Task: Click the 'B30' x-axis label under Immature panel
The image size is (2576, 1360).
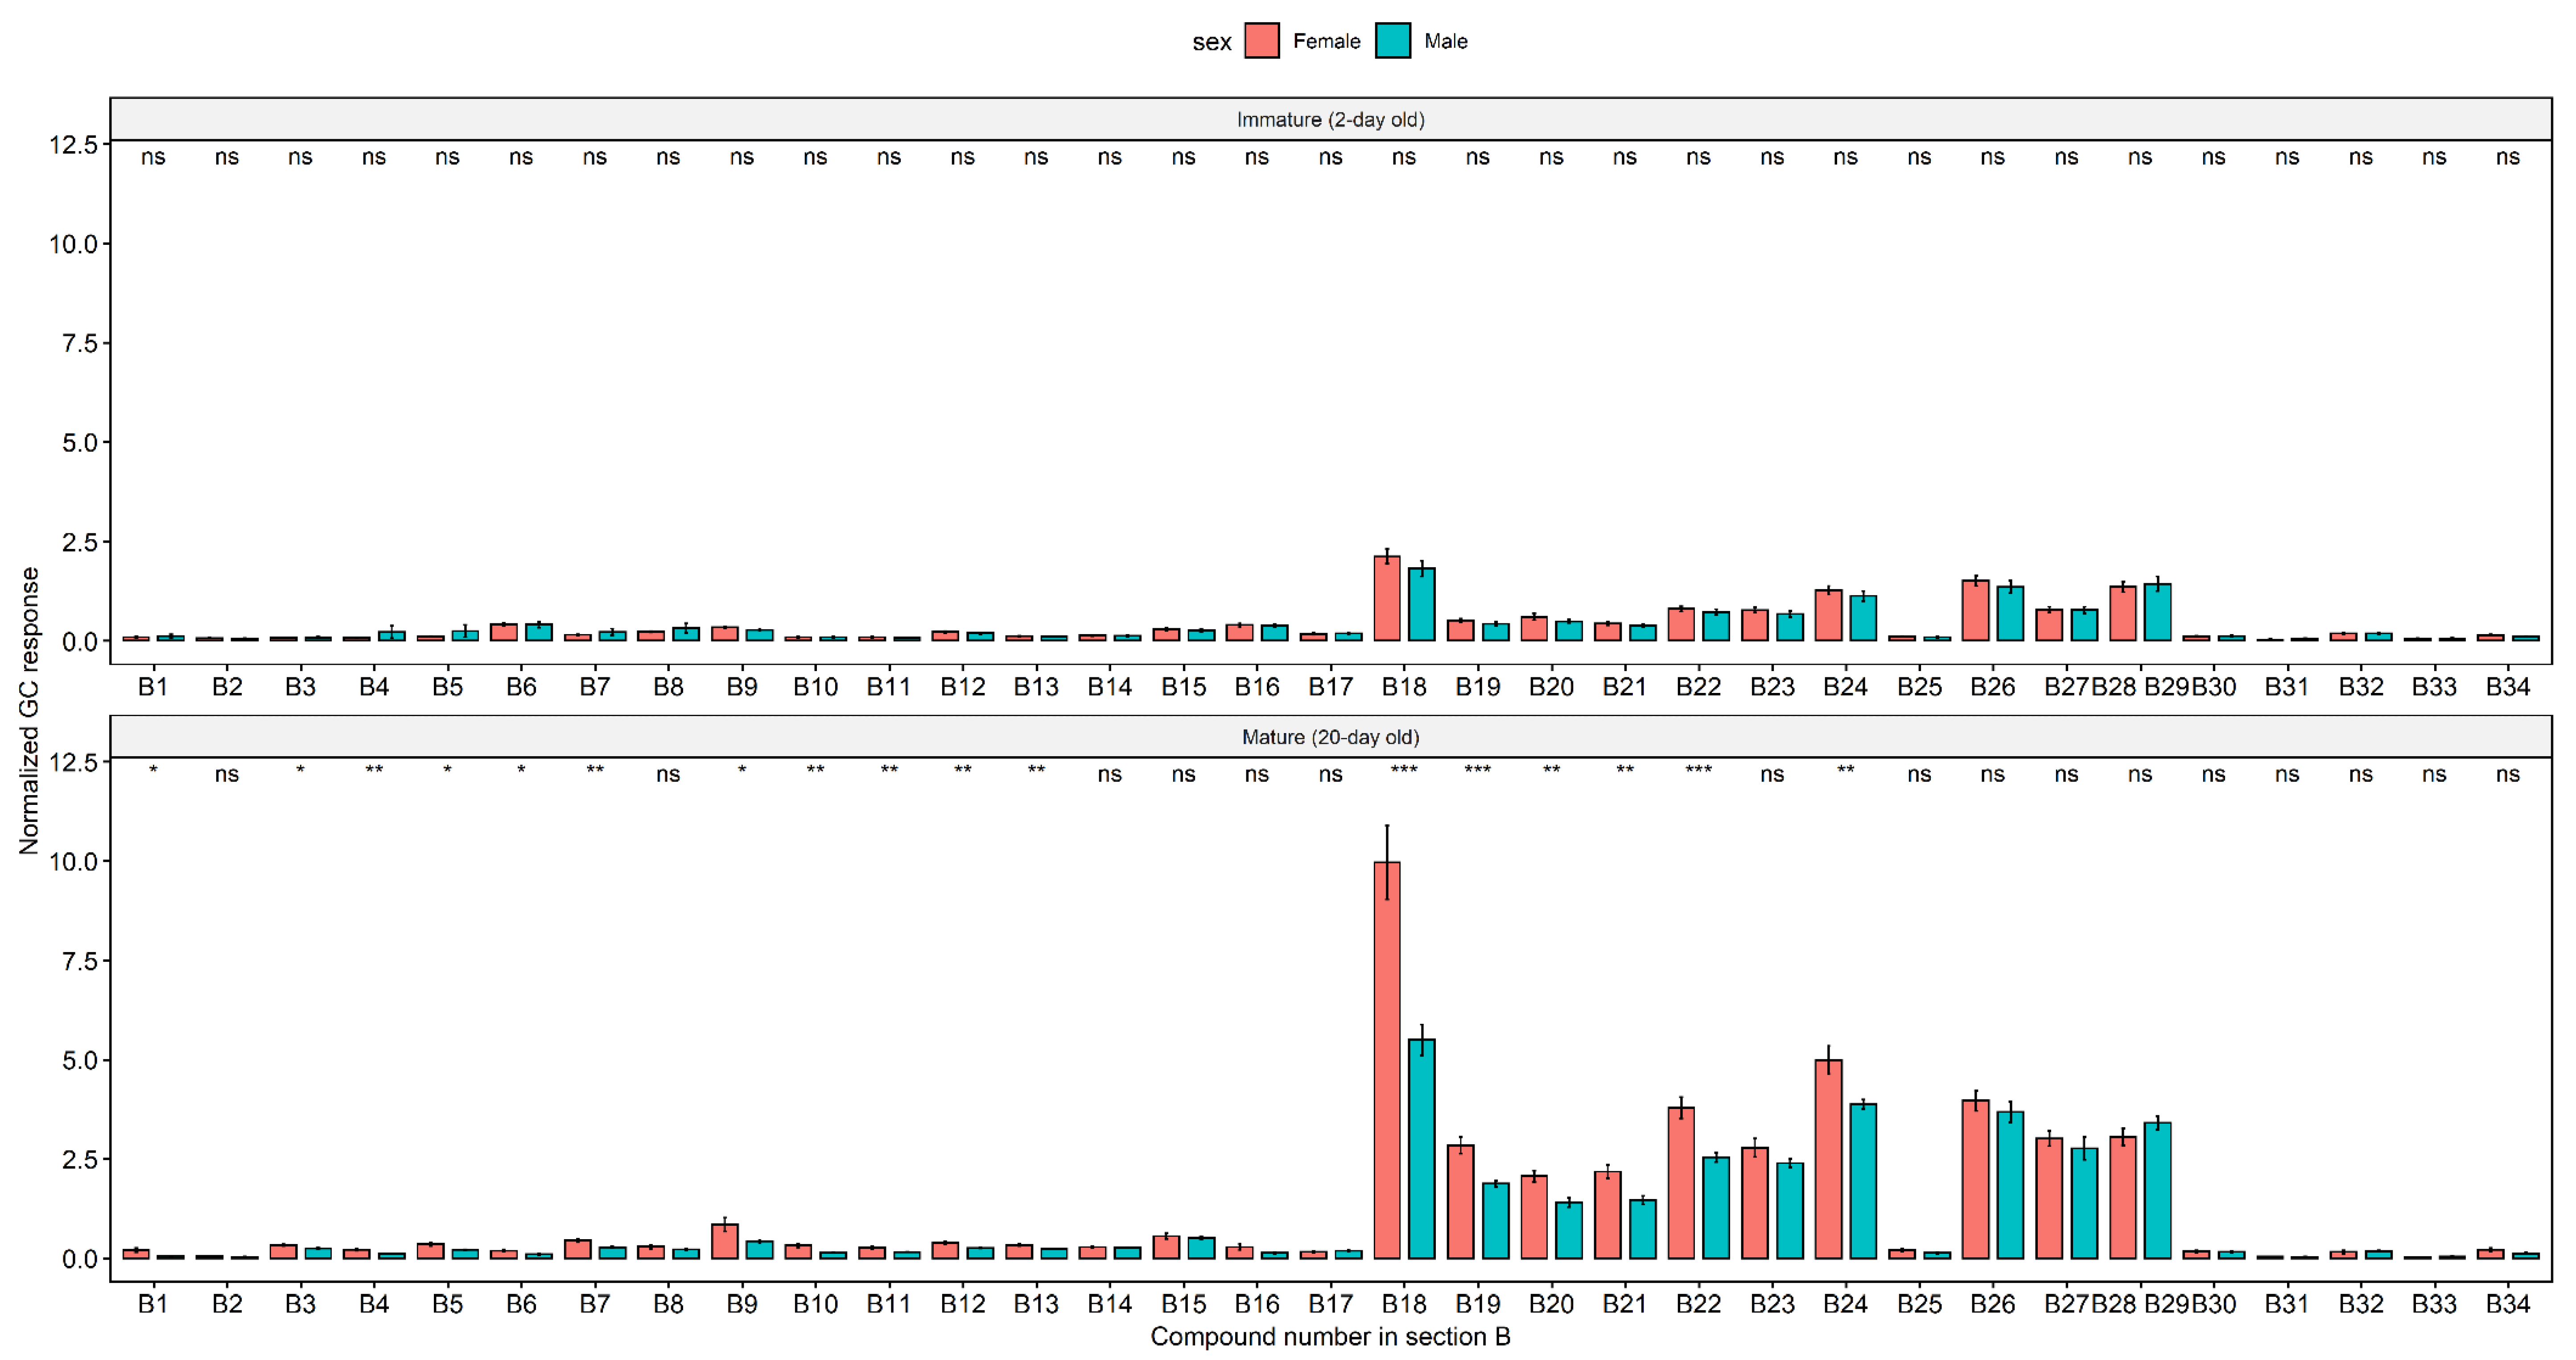Action: click(x=2213, y=687)
